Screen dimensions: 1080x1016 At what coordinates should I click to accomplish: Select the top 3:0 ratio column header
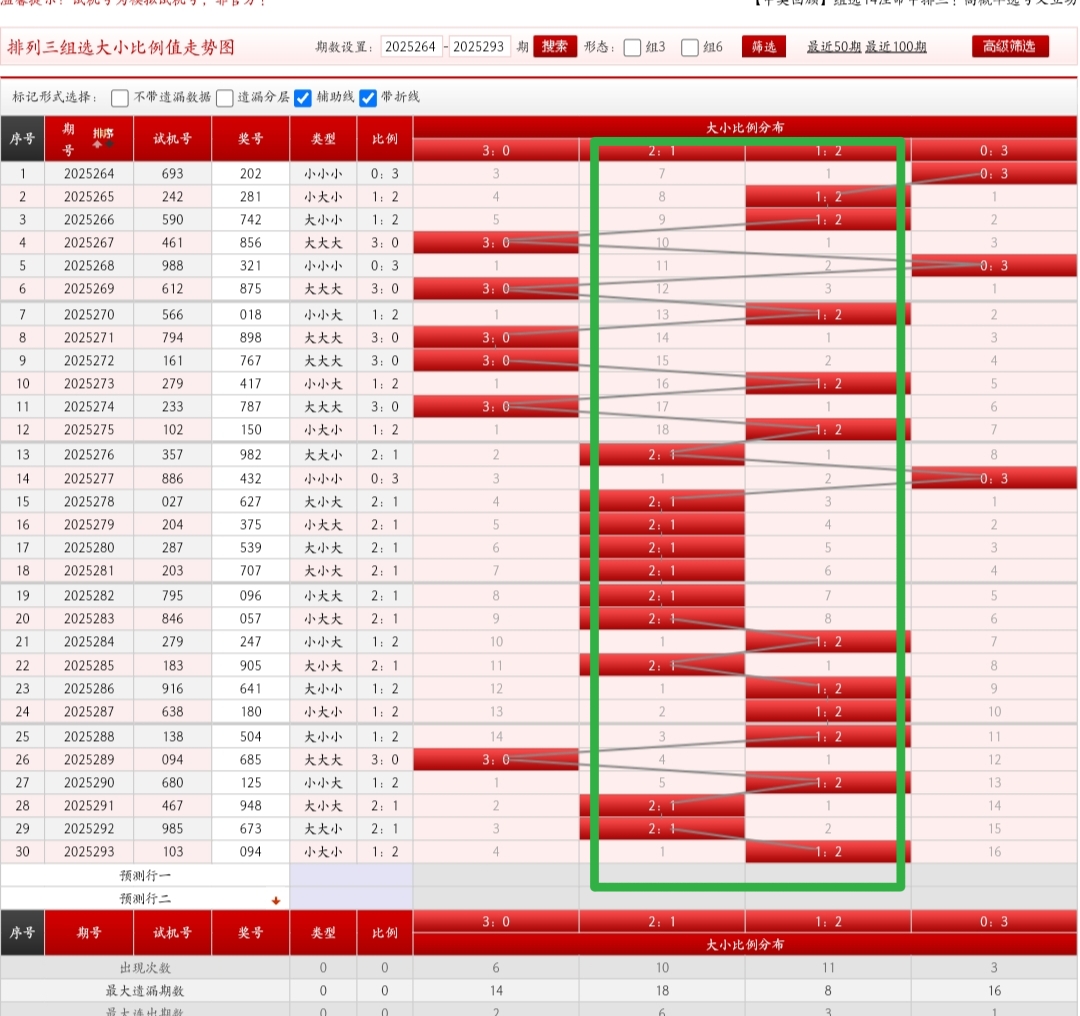pyautogui.click(x=495, y=150)
